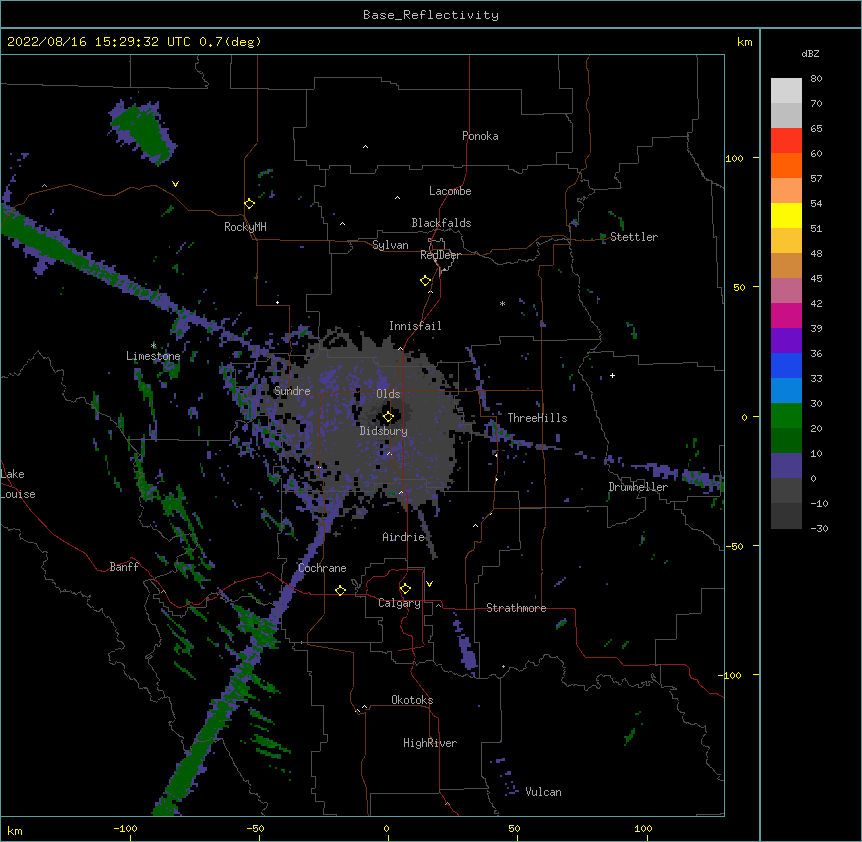The height and width of the screenshot is (842, 862).
Task: Select the radar site diamond between Olds and Didsbury
Action: [388, 417]
